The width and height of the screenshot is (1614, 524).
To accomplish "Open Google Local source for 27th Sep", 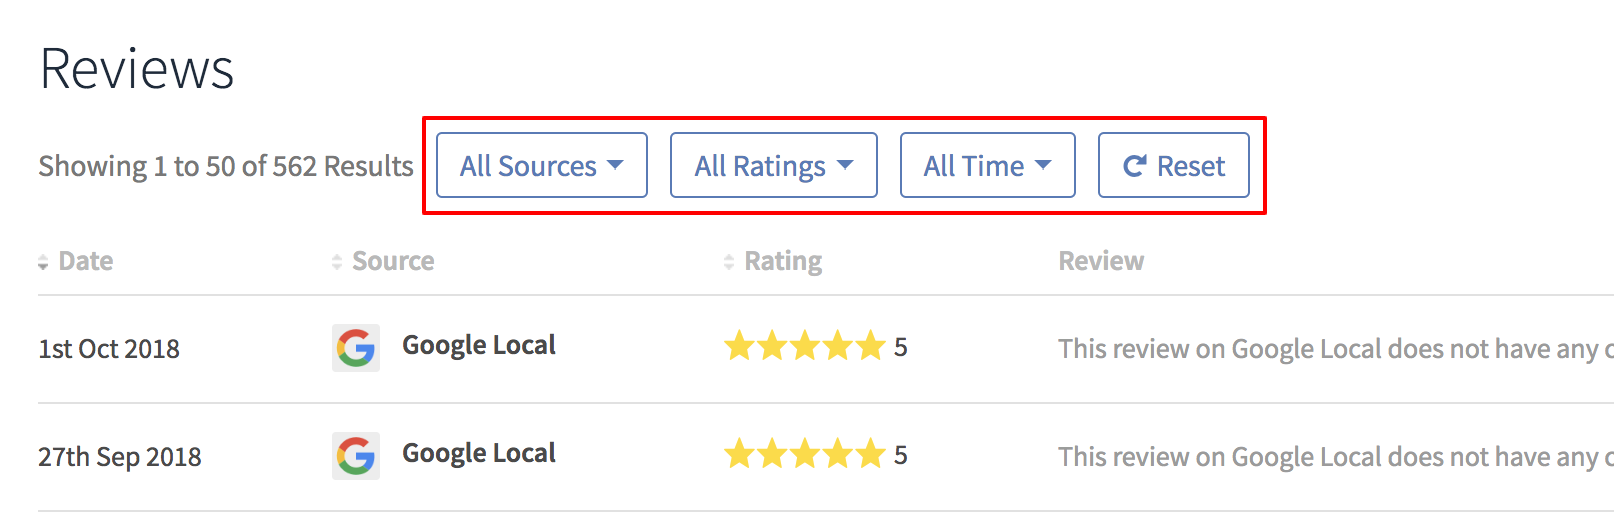I will (x=479, y=453).
